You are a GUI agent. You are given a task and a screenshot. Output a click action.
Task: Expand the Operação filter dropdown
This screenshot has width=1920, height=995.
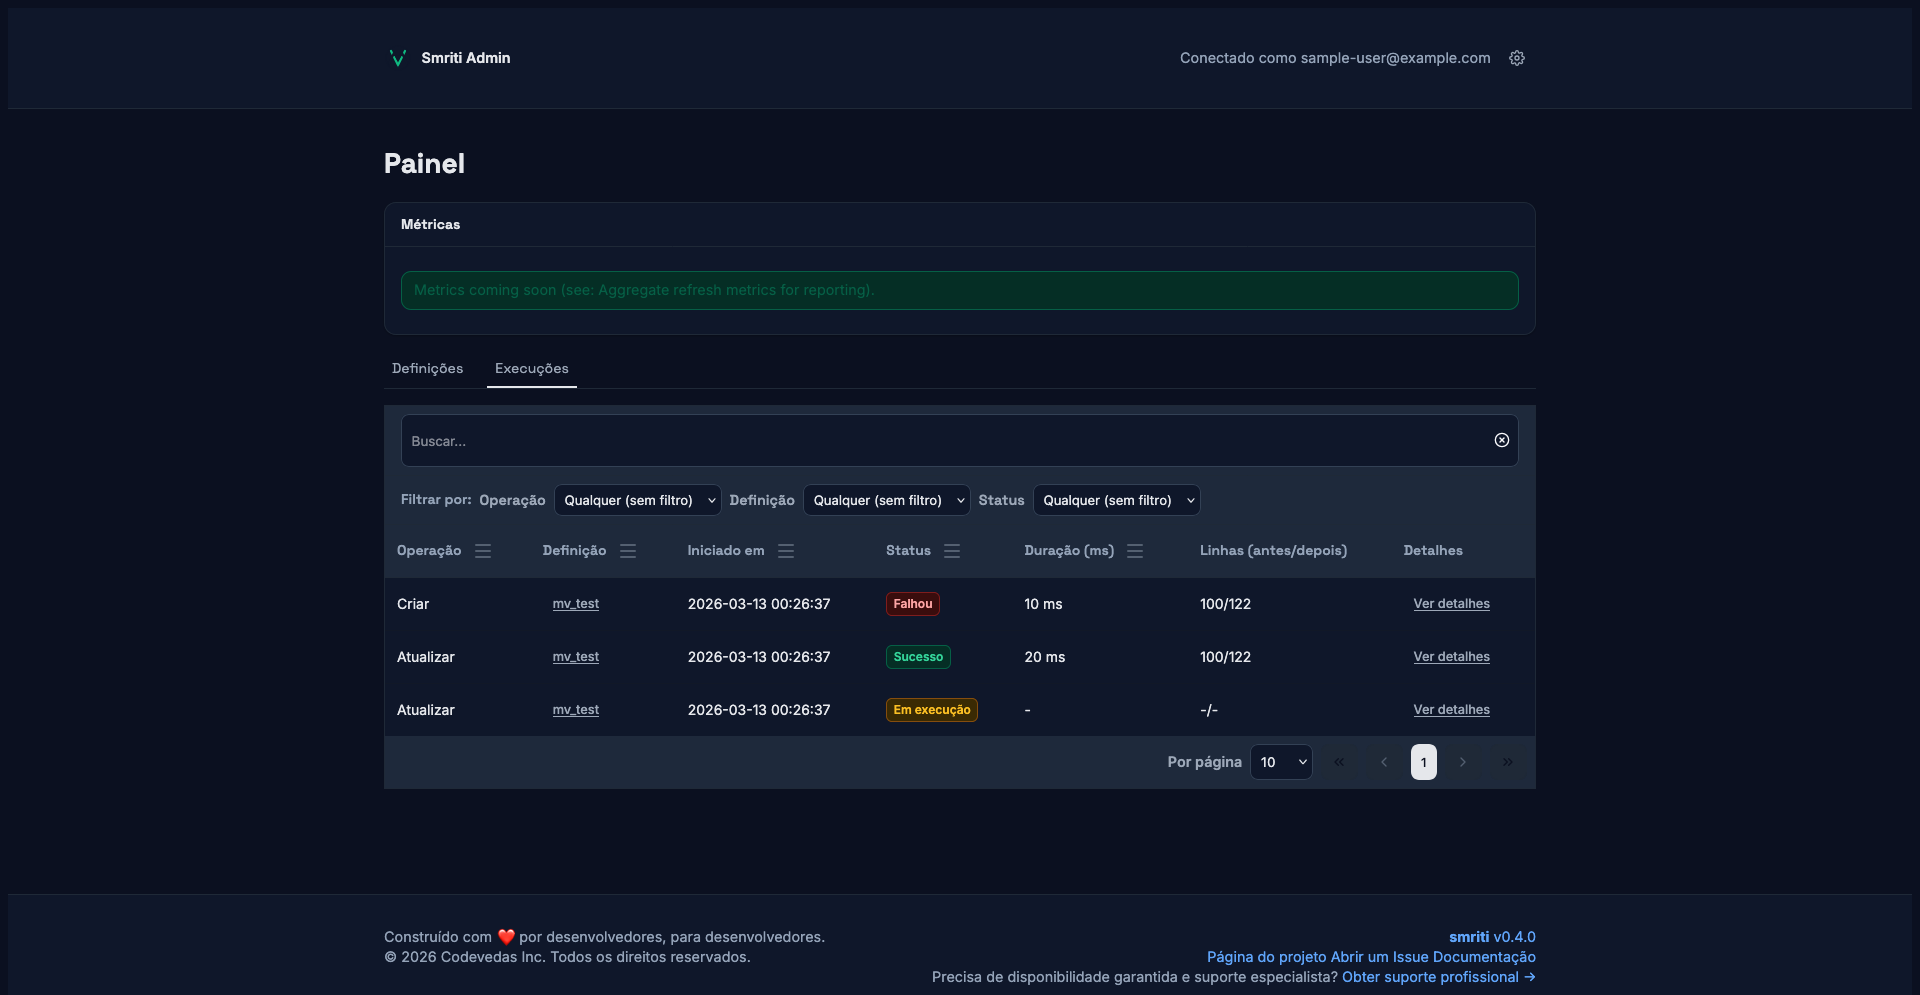[637, 500]
